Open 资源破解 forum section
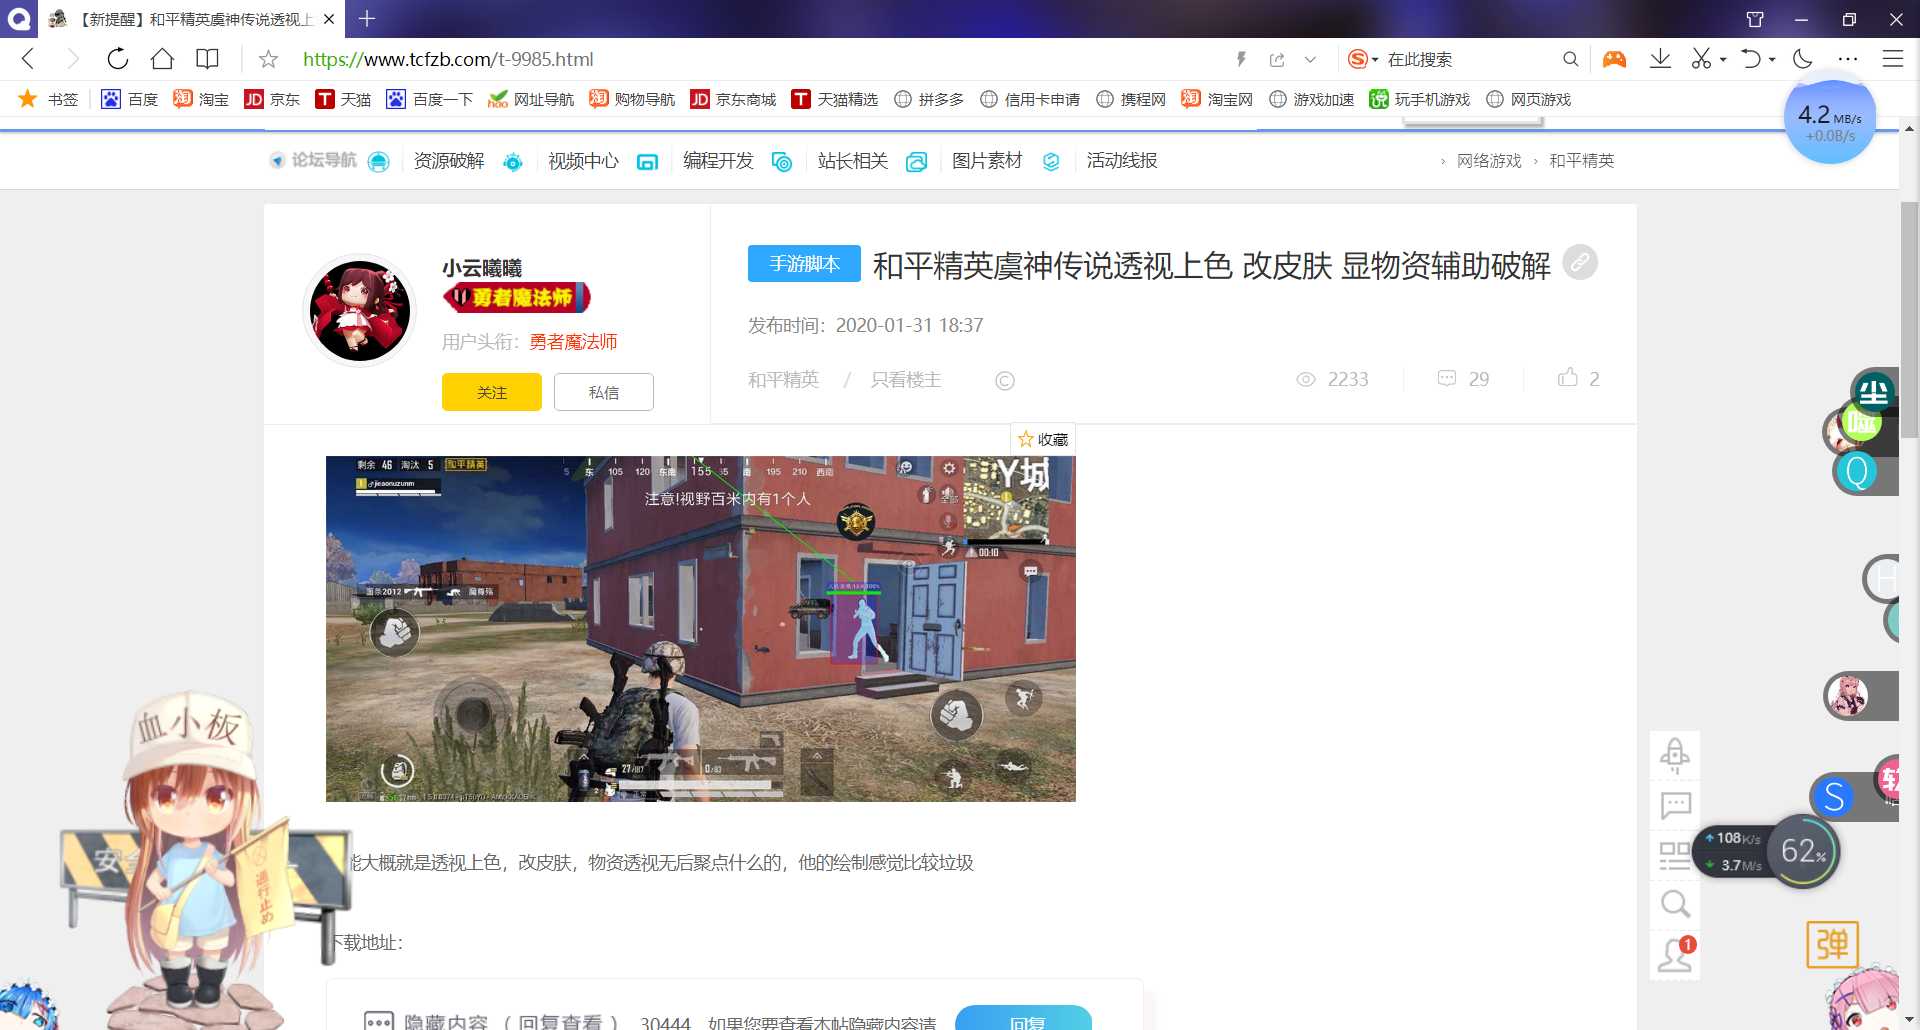The height and width of the screenshot is (1030, 1920). (x=449, y=161)
